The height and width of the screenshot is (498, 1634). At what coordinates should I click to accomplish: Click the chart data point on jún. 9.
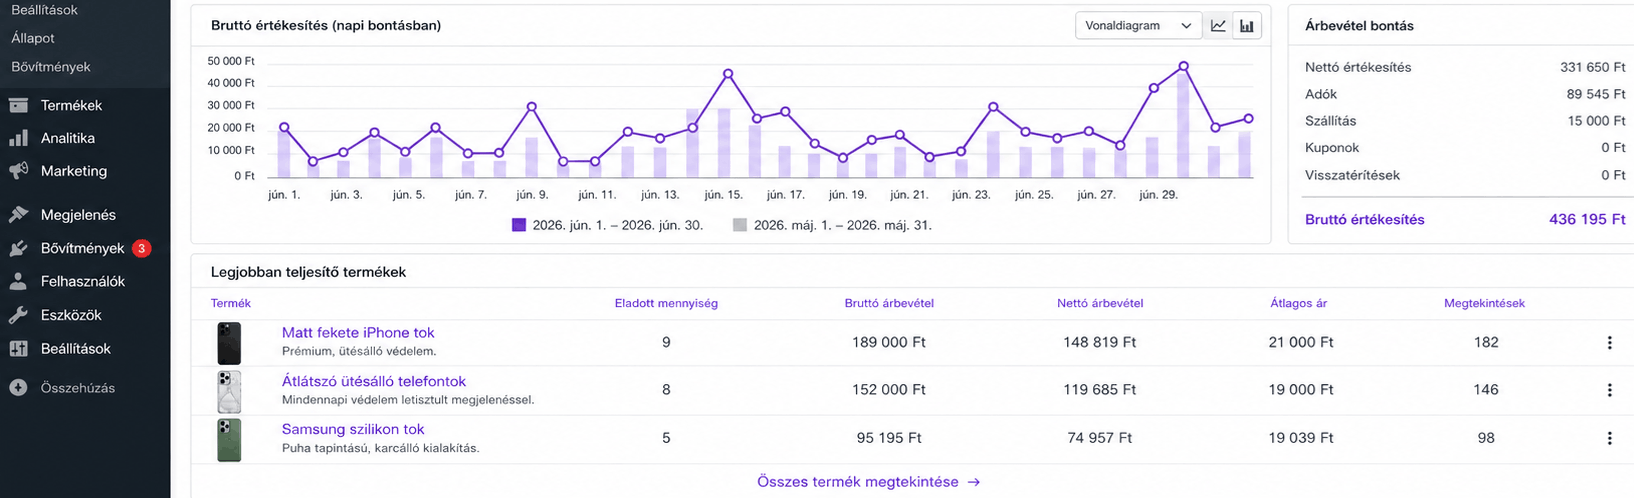532,106
